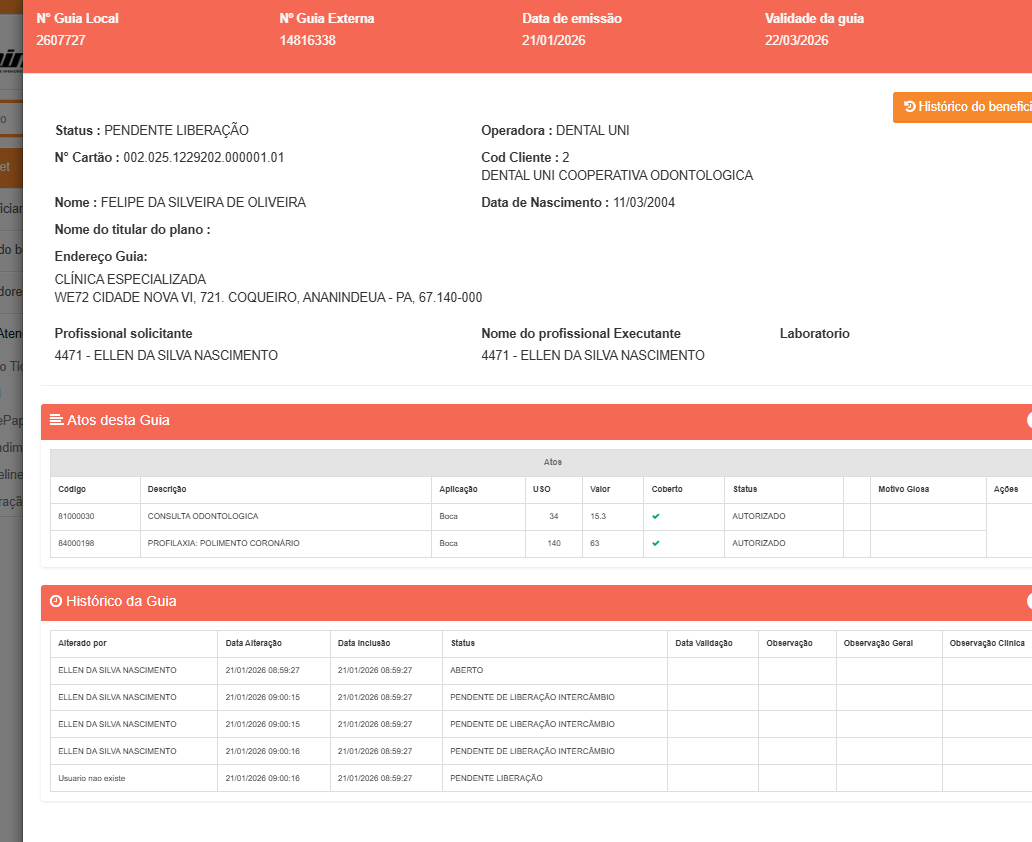Image resolution: width=1032 pixels, height=842 pixels.
Task: Click list icon beside Atos desta Guia
Action: point(57,420)
